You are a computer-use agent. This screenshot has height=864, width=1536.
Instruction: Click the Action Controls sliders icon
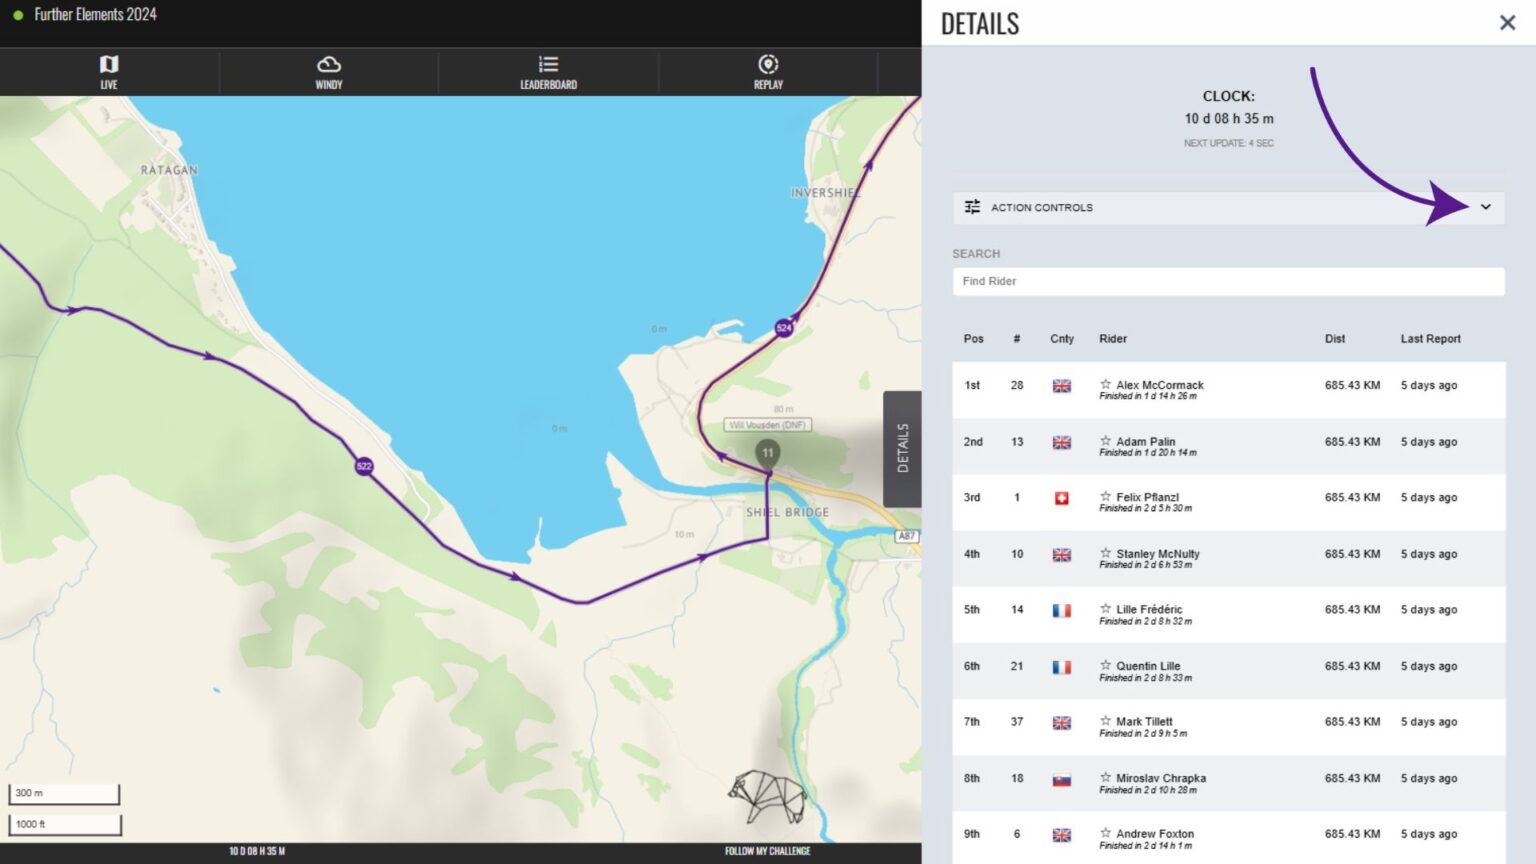point(972,207)
